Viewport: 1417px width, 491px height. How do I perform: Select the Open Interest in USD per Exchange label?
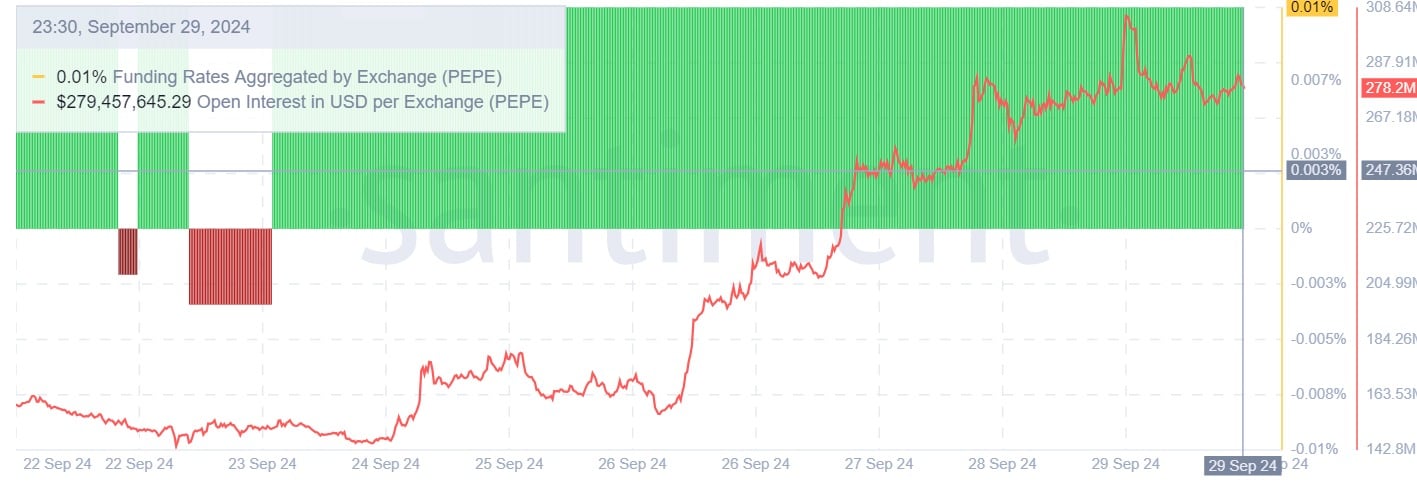tap(372, 102)
